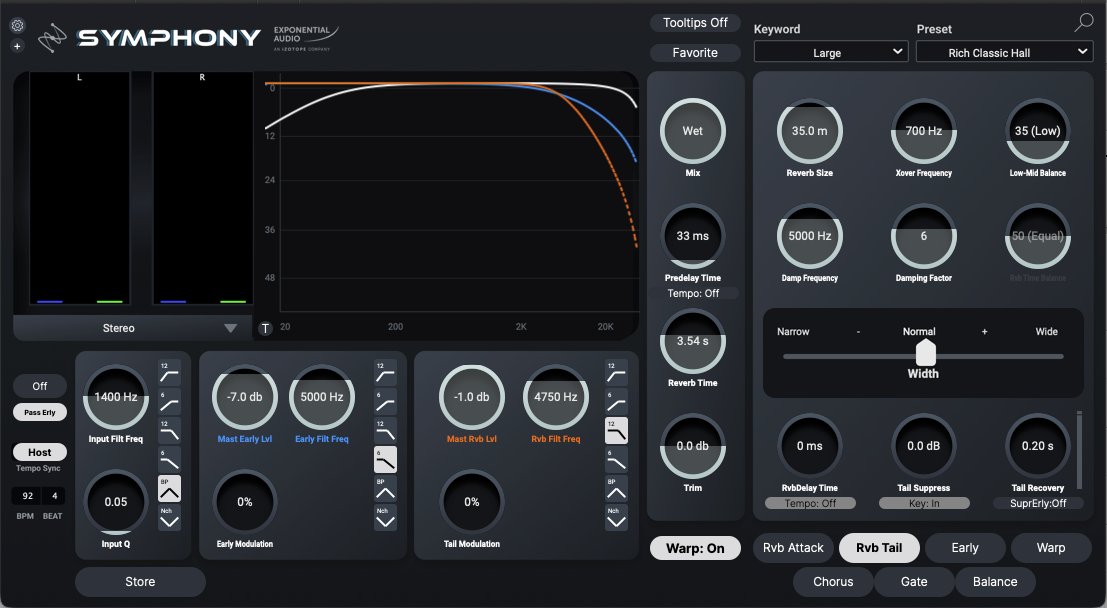
Task: Click the 5000 Hz Damp Frequency knob
Action: 810,236
